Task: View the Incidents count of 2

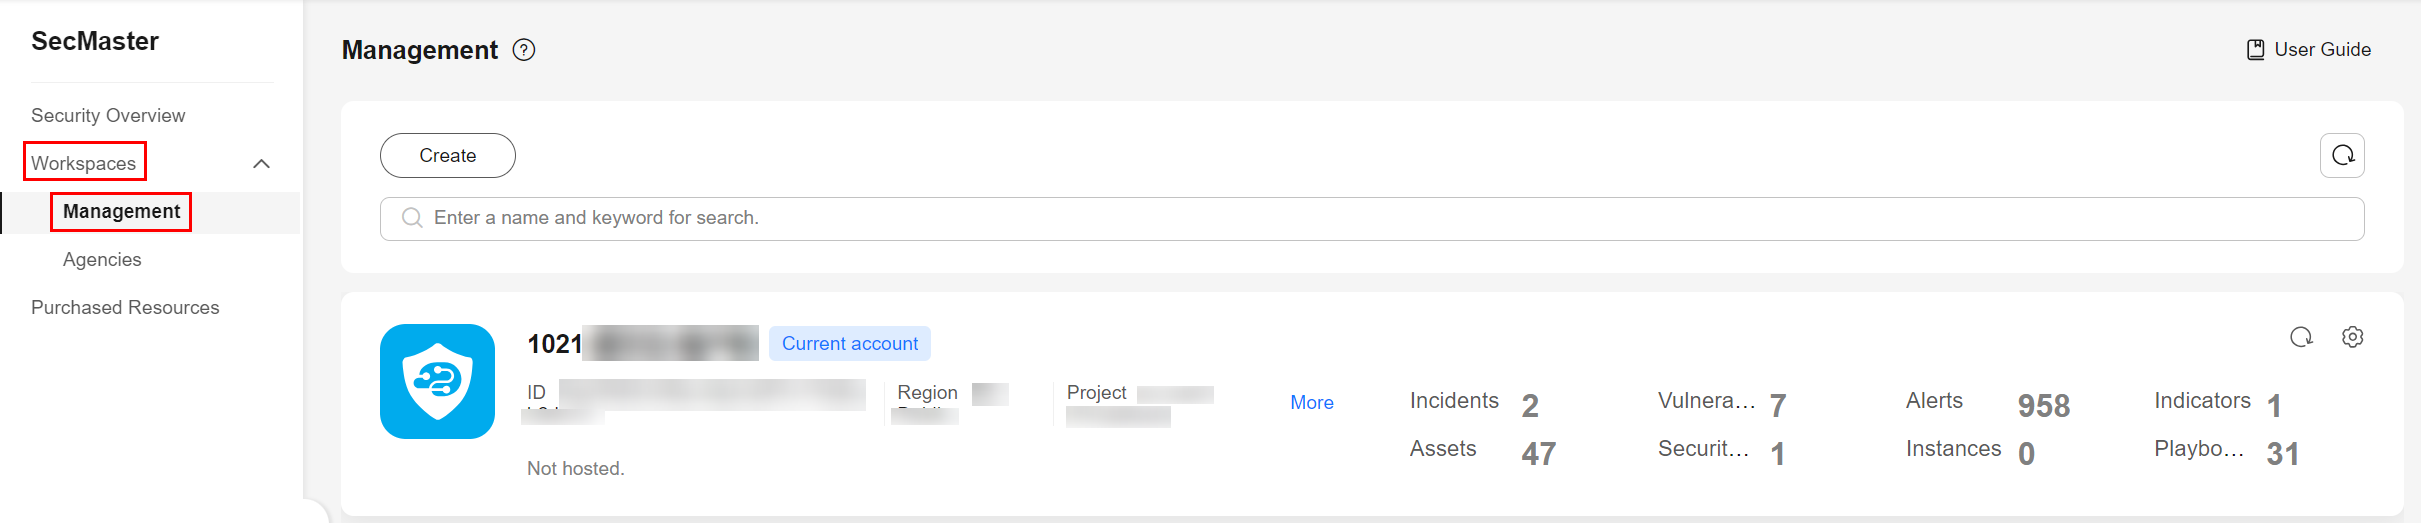Action: [1530, 406]
